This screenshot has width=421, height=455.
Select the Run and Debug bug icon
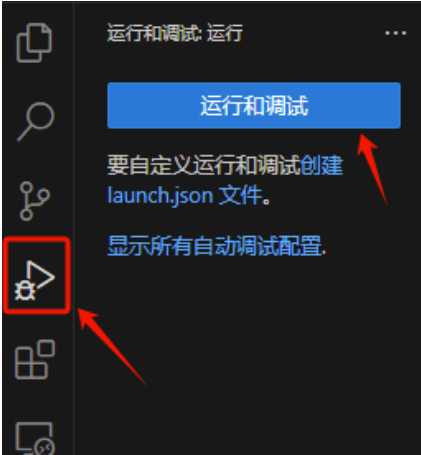click(x=35, y=280)
